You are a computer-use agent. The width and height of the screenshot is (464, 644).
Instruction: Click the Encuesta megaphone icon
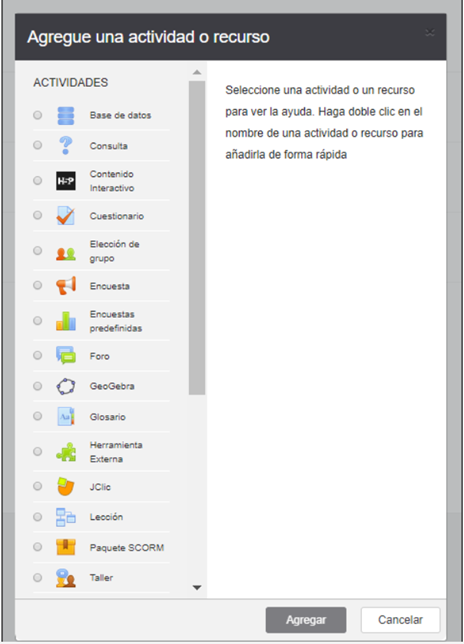(66, 285)
